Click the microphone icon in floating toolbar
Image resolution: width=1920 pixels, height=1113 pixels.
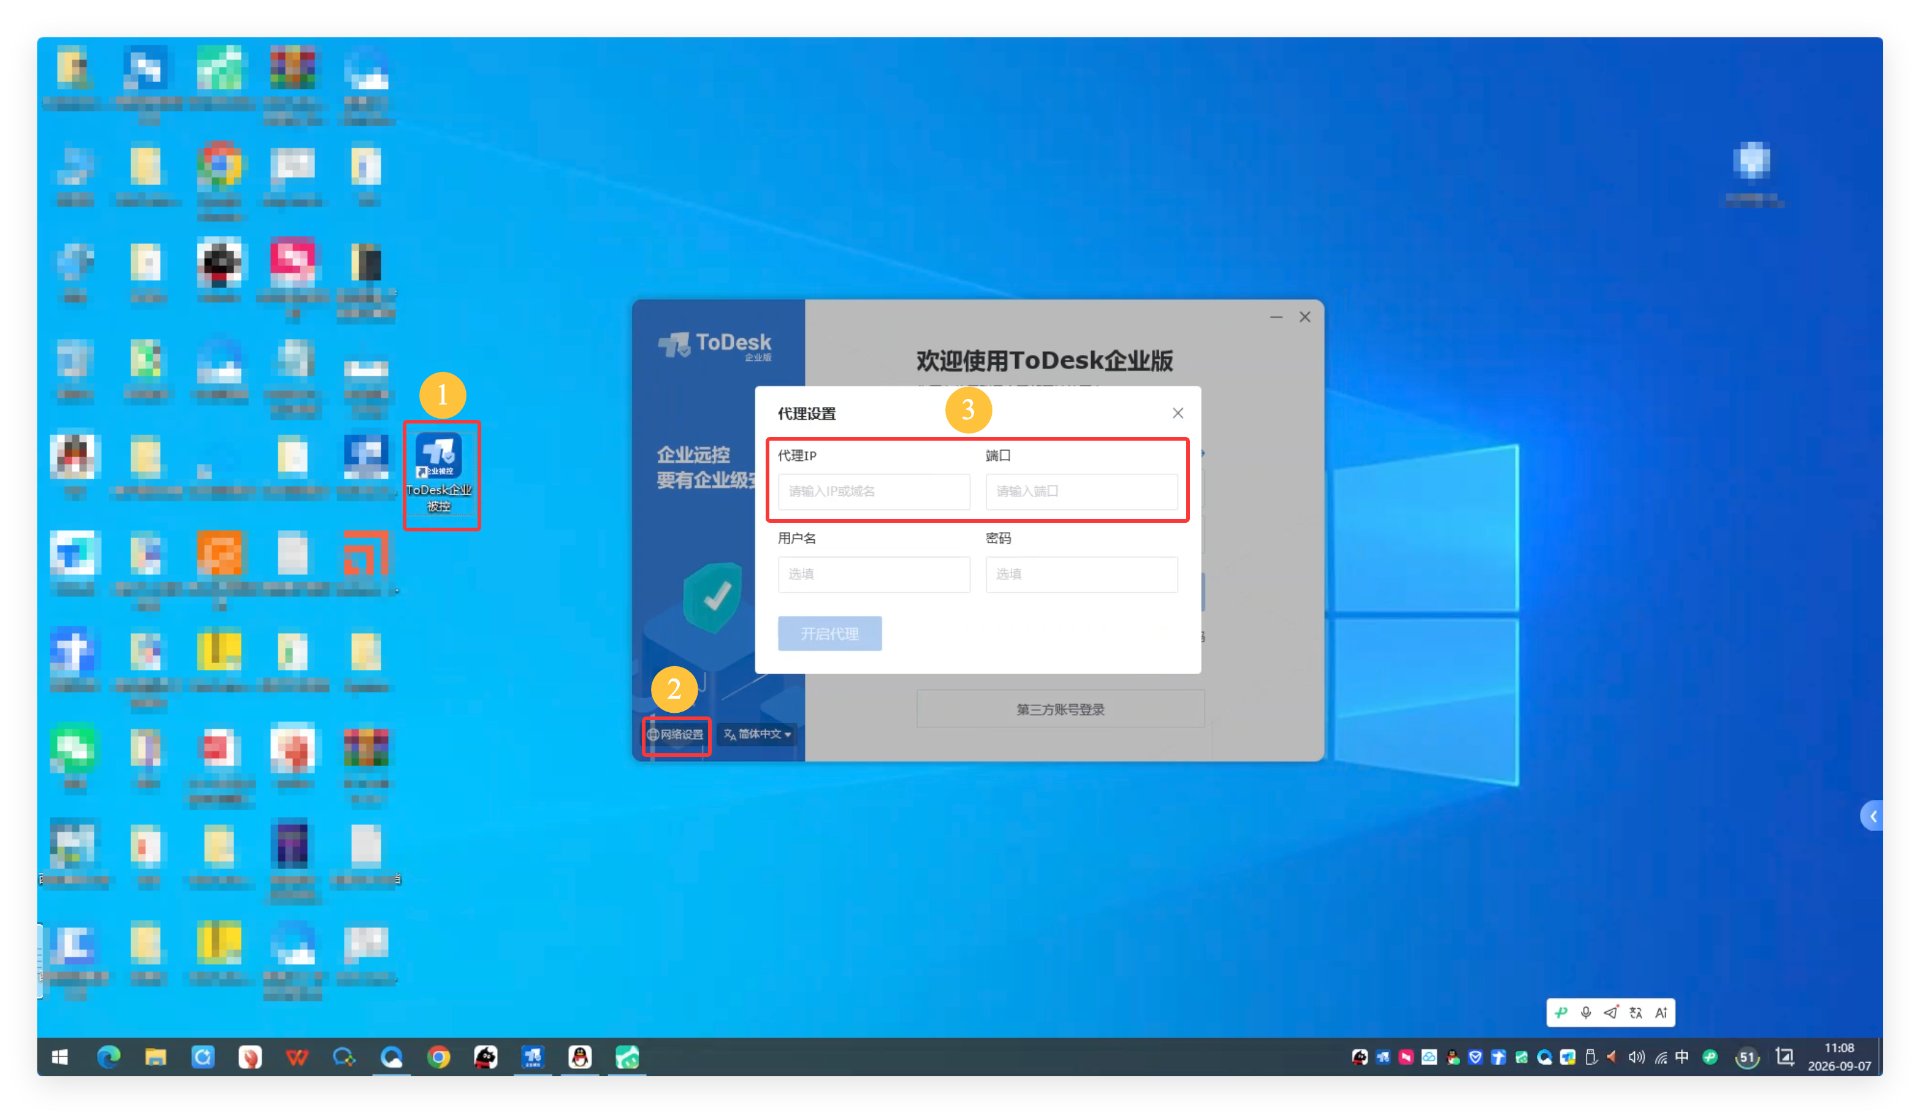(1586, 1013)
